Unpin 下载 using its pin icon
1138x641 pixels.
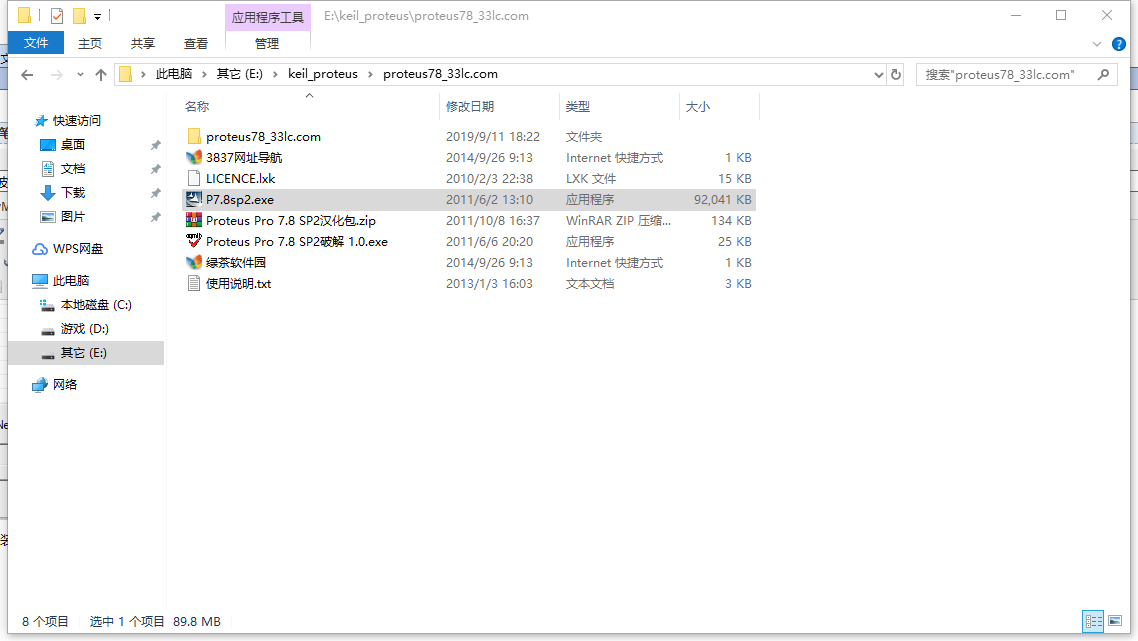coord(155,193)
